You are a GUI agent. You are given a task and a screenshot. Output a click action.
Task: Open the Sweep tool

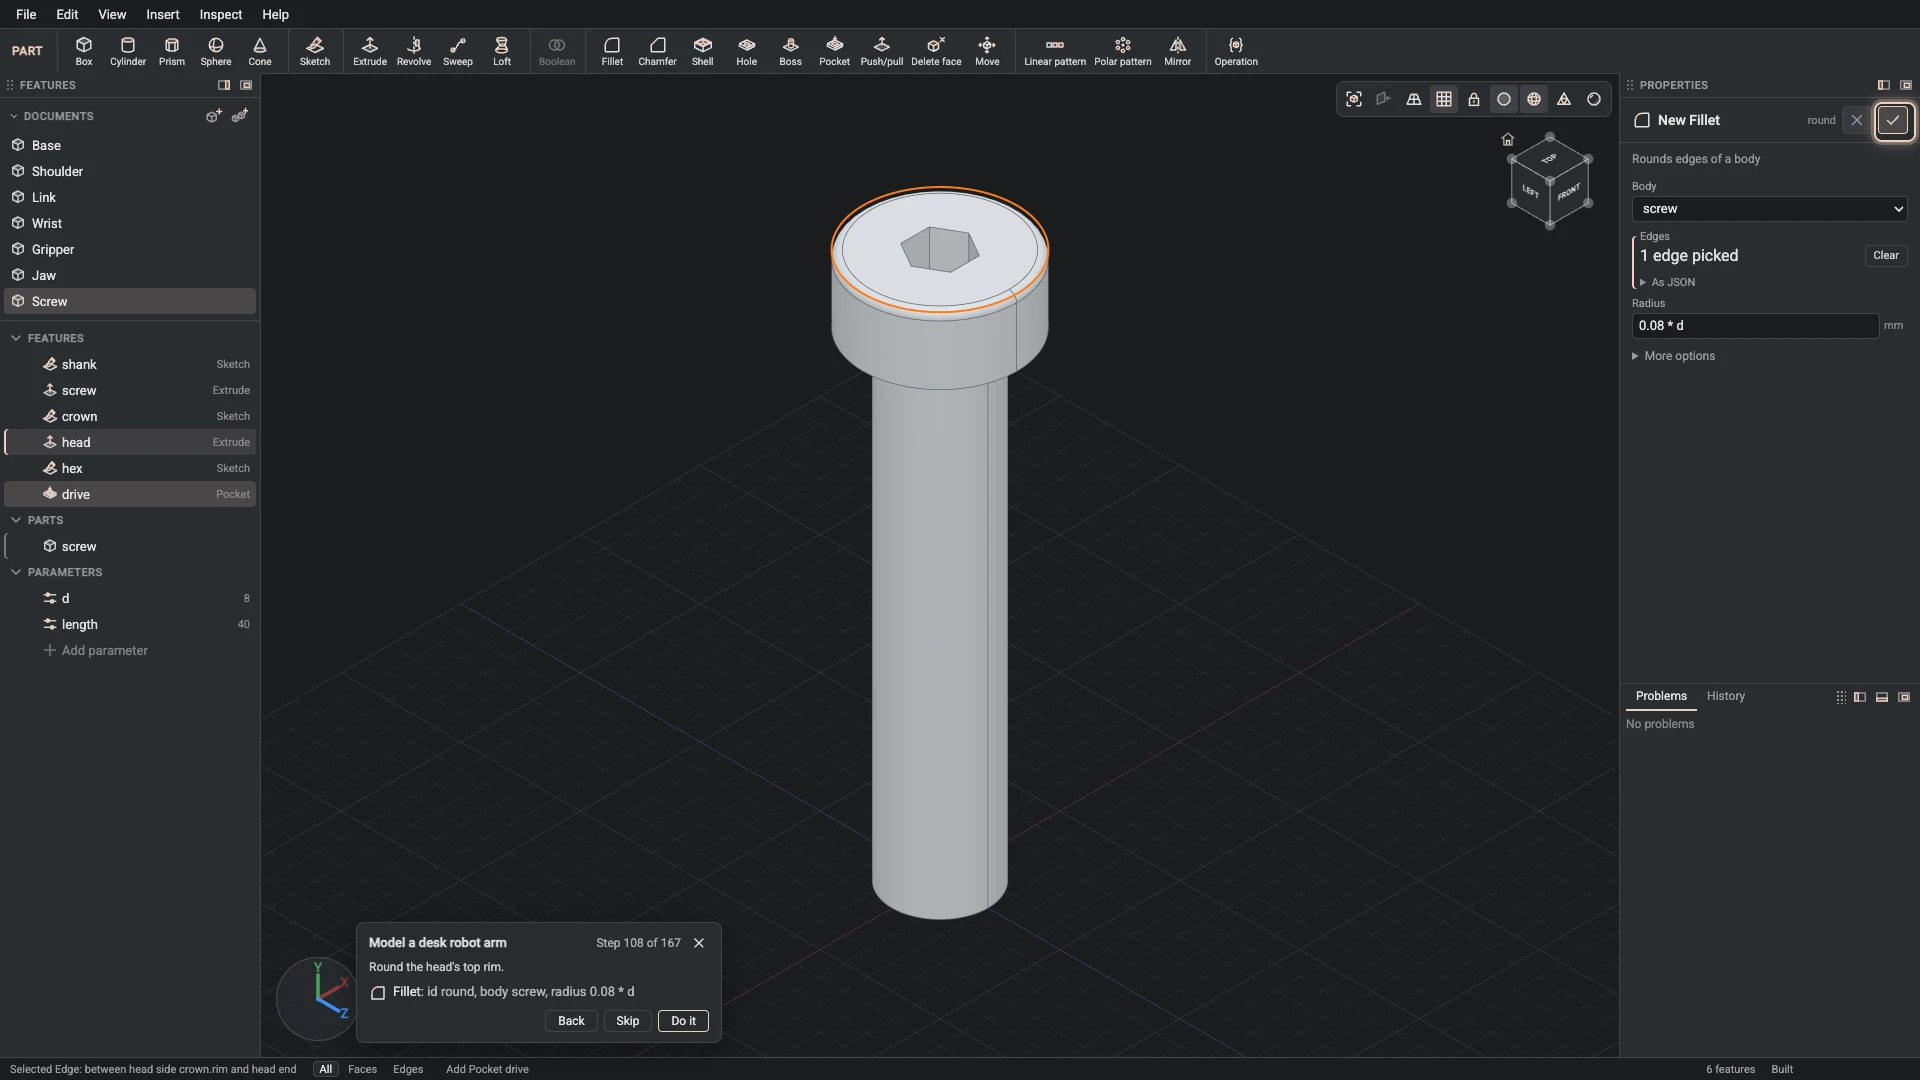coord(458,51)
